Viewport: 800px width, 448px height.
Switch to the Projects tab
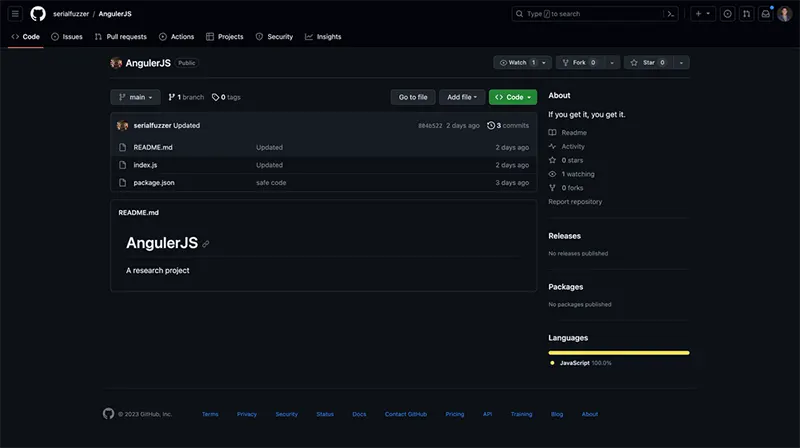coord(224,37)
